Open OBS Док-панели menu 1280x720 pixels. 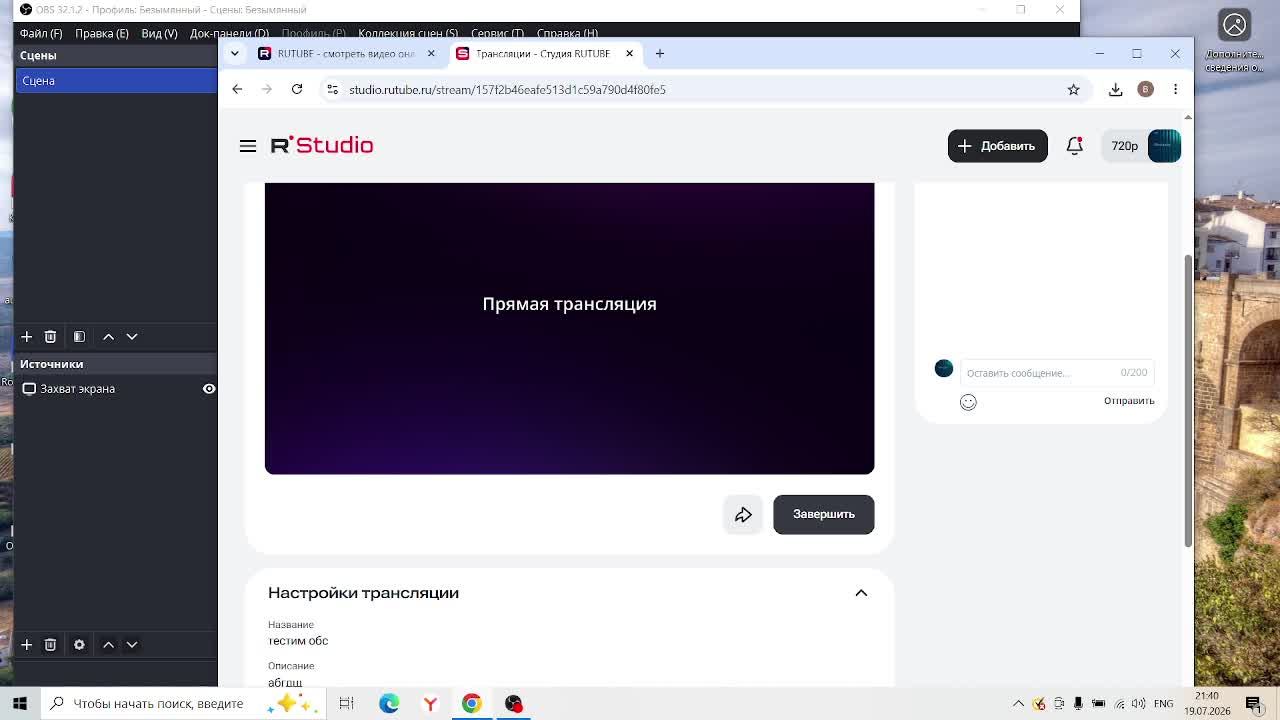click(x=229, y=33)
